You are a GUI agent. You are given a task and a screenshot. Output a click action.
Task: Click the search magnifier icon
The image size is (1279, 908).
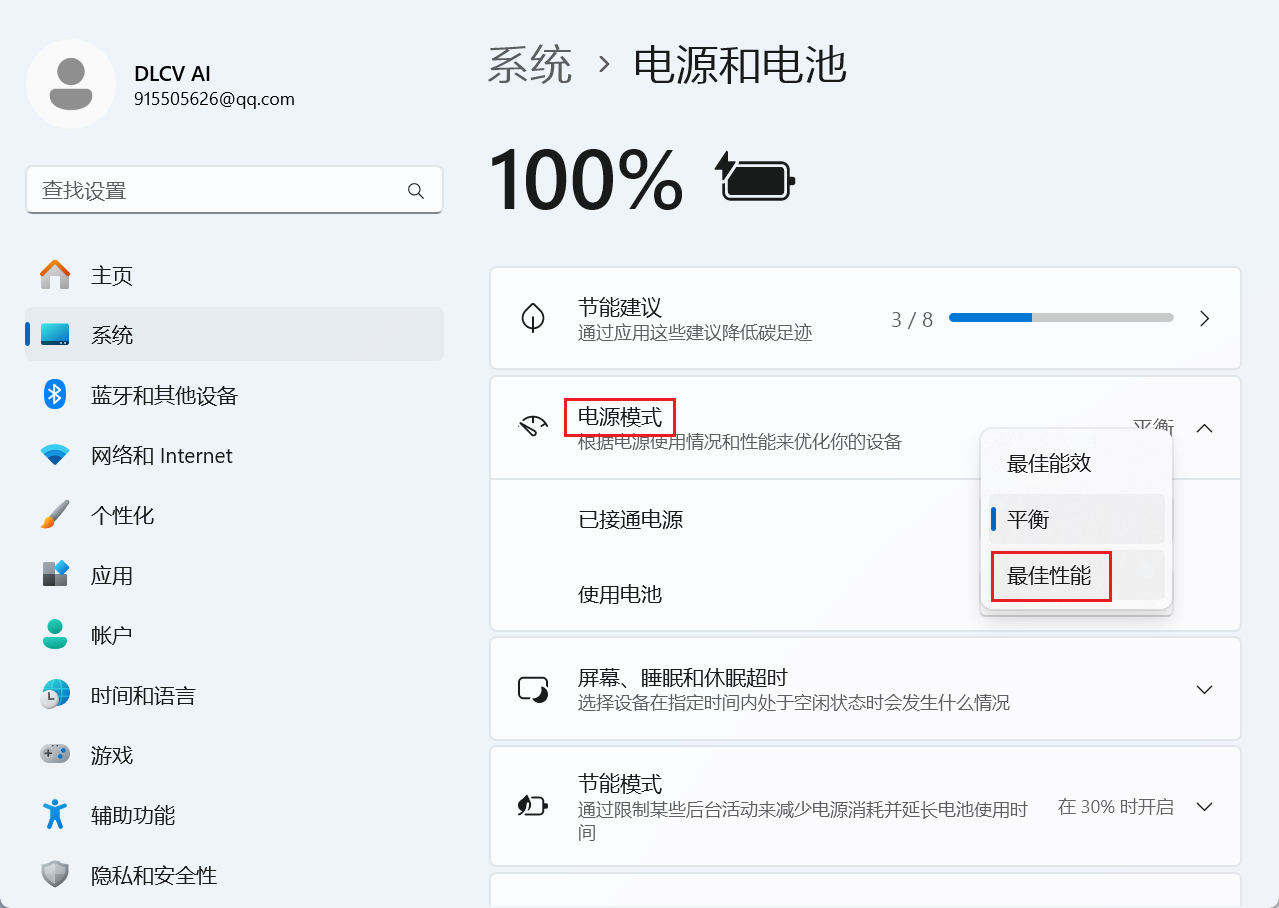pyautogui.click(x=416, y=191)
